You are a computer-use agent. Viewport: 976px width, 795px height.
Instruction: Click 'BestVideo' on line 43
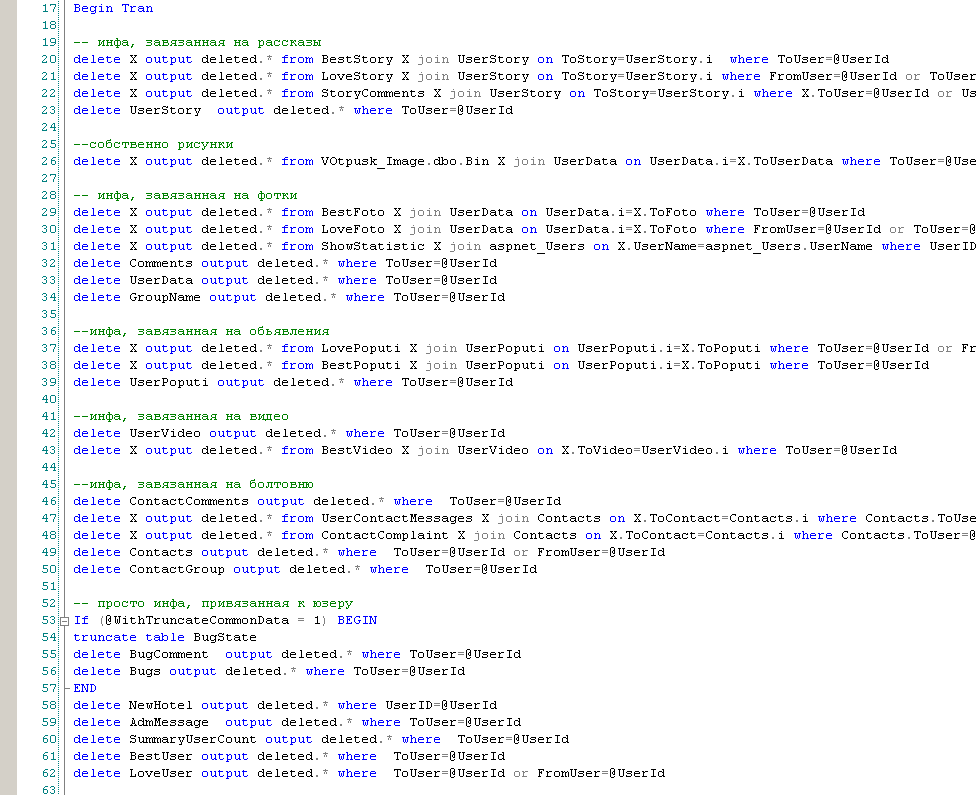click(357, 450)
